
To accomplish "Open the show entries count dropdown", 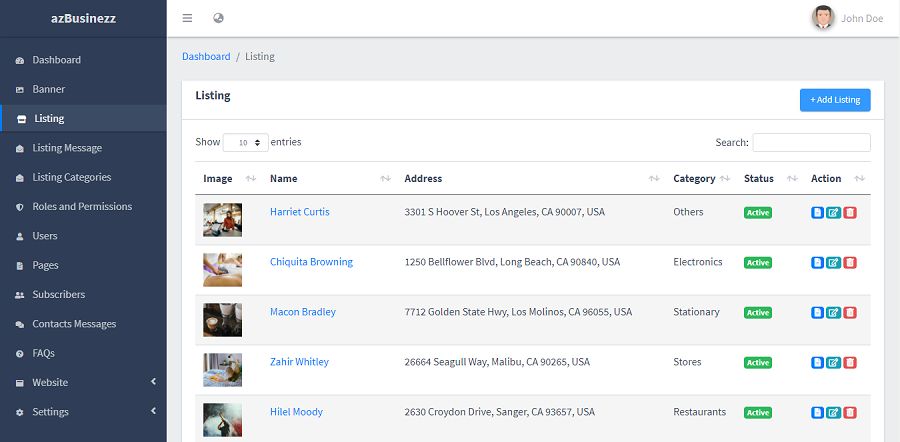I will [246, 143].
